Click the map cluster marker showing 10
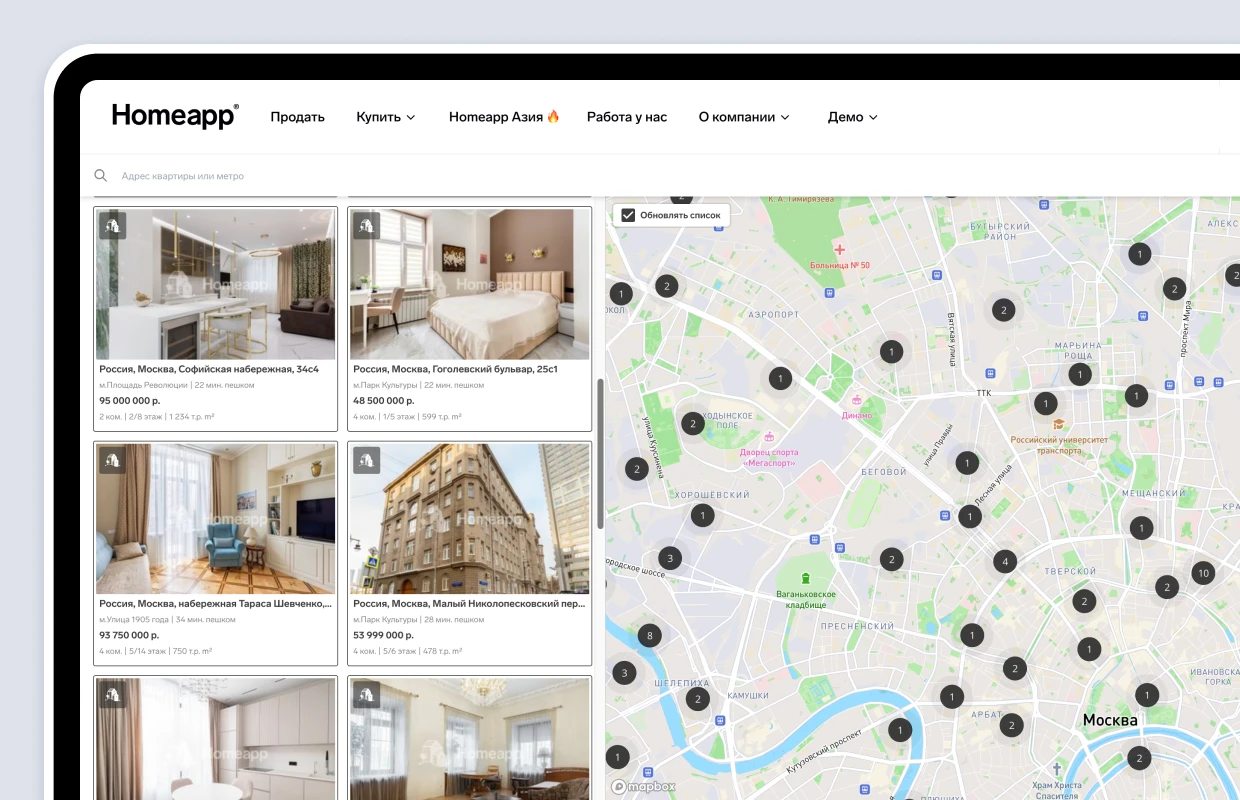The width and height of the screenshot is (1240, 800). coord(1203,573)
